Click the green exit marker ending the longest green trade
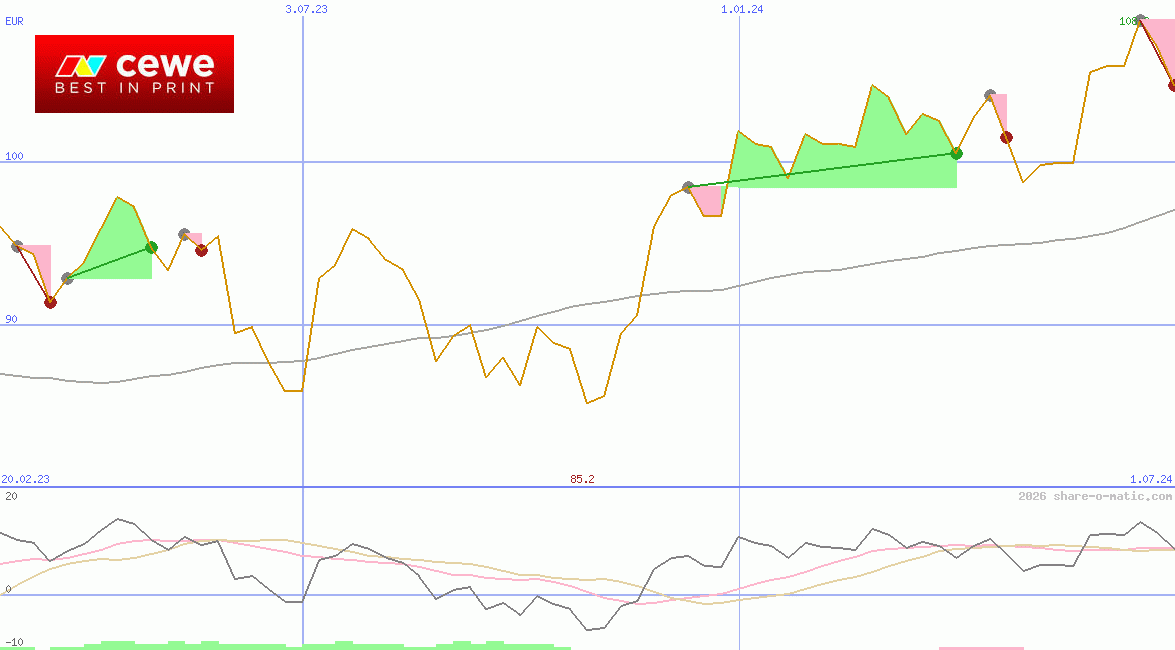 956,153
